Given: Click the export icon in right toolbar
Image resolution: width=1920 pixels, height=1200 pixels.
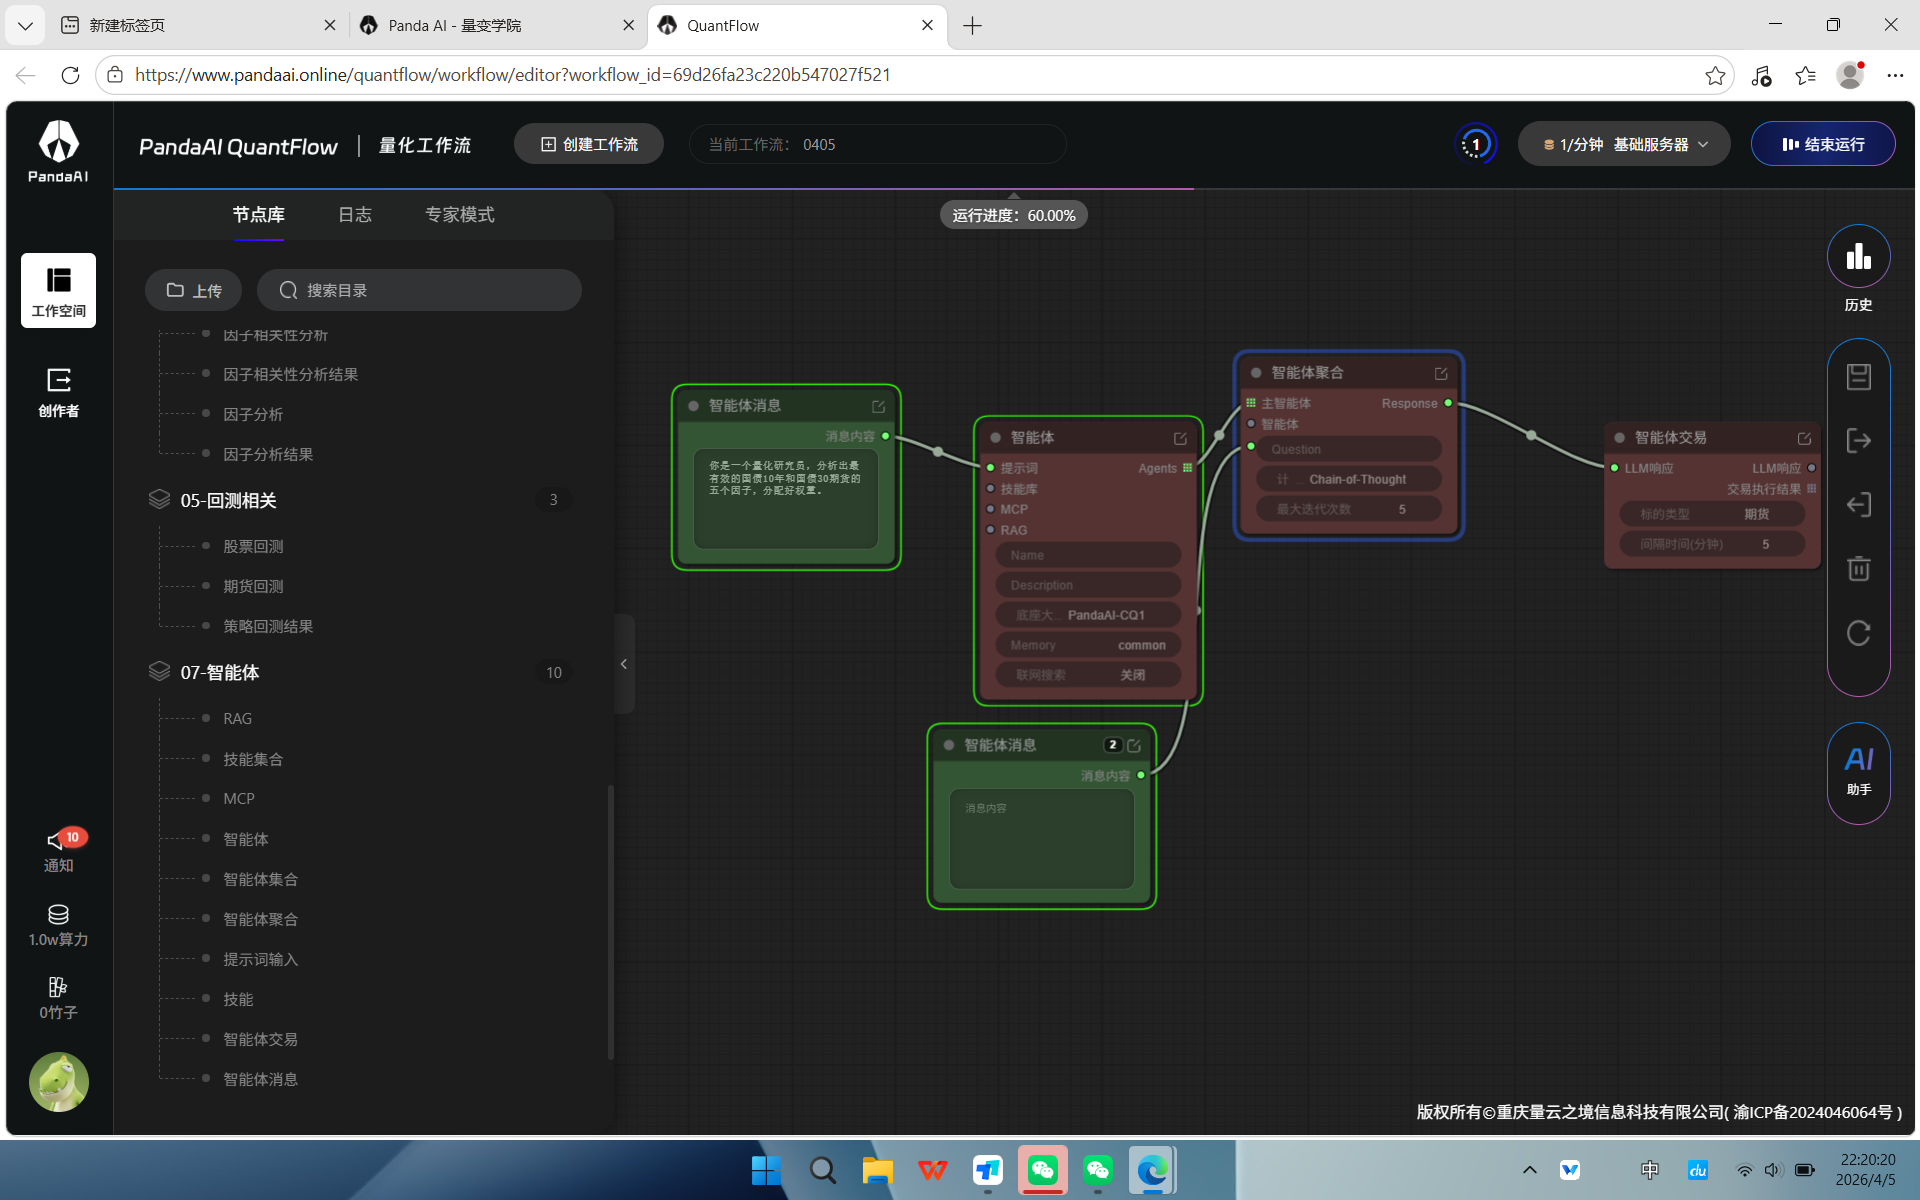Looking at the screenshot, I should (x=1858, y=441).
